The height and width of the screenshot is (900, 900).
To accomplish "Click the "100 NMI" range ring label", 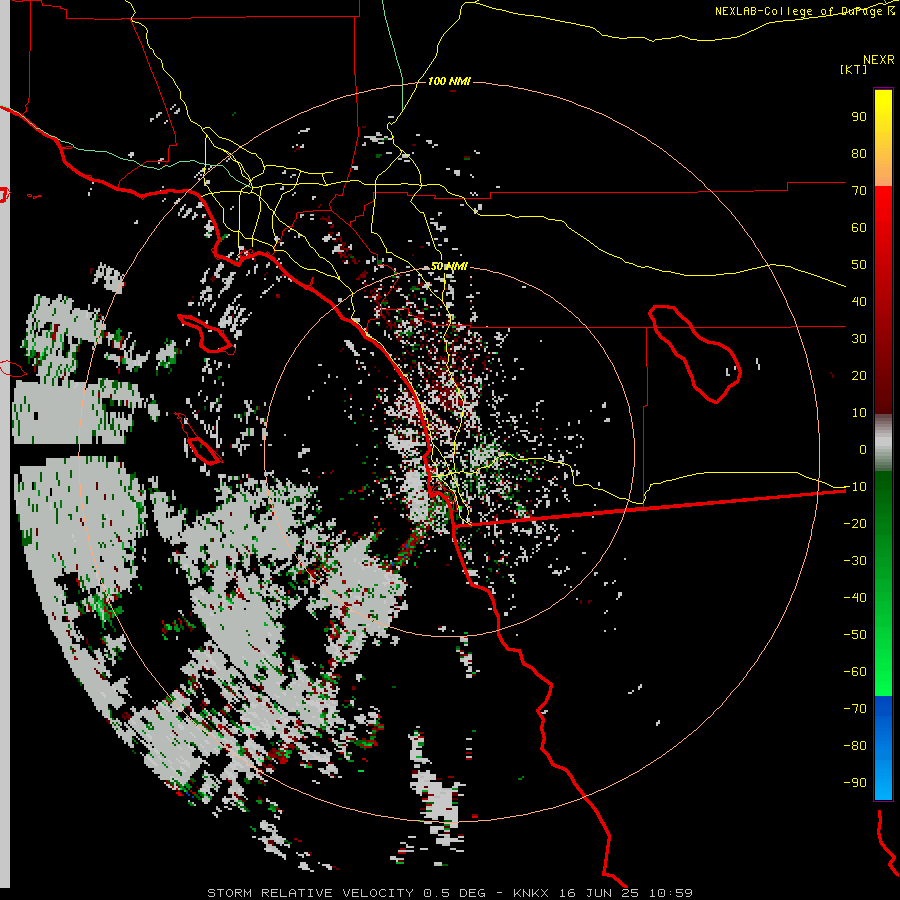I will click(449, 82).
